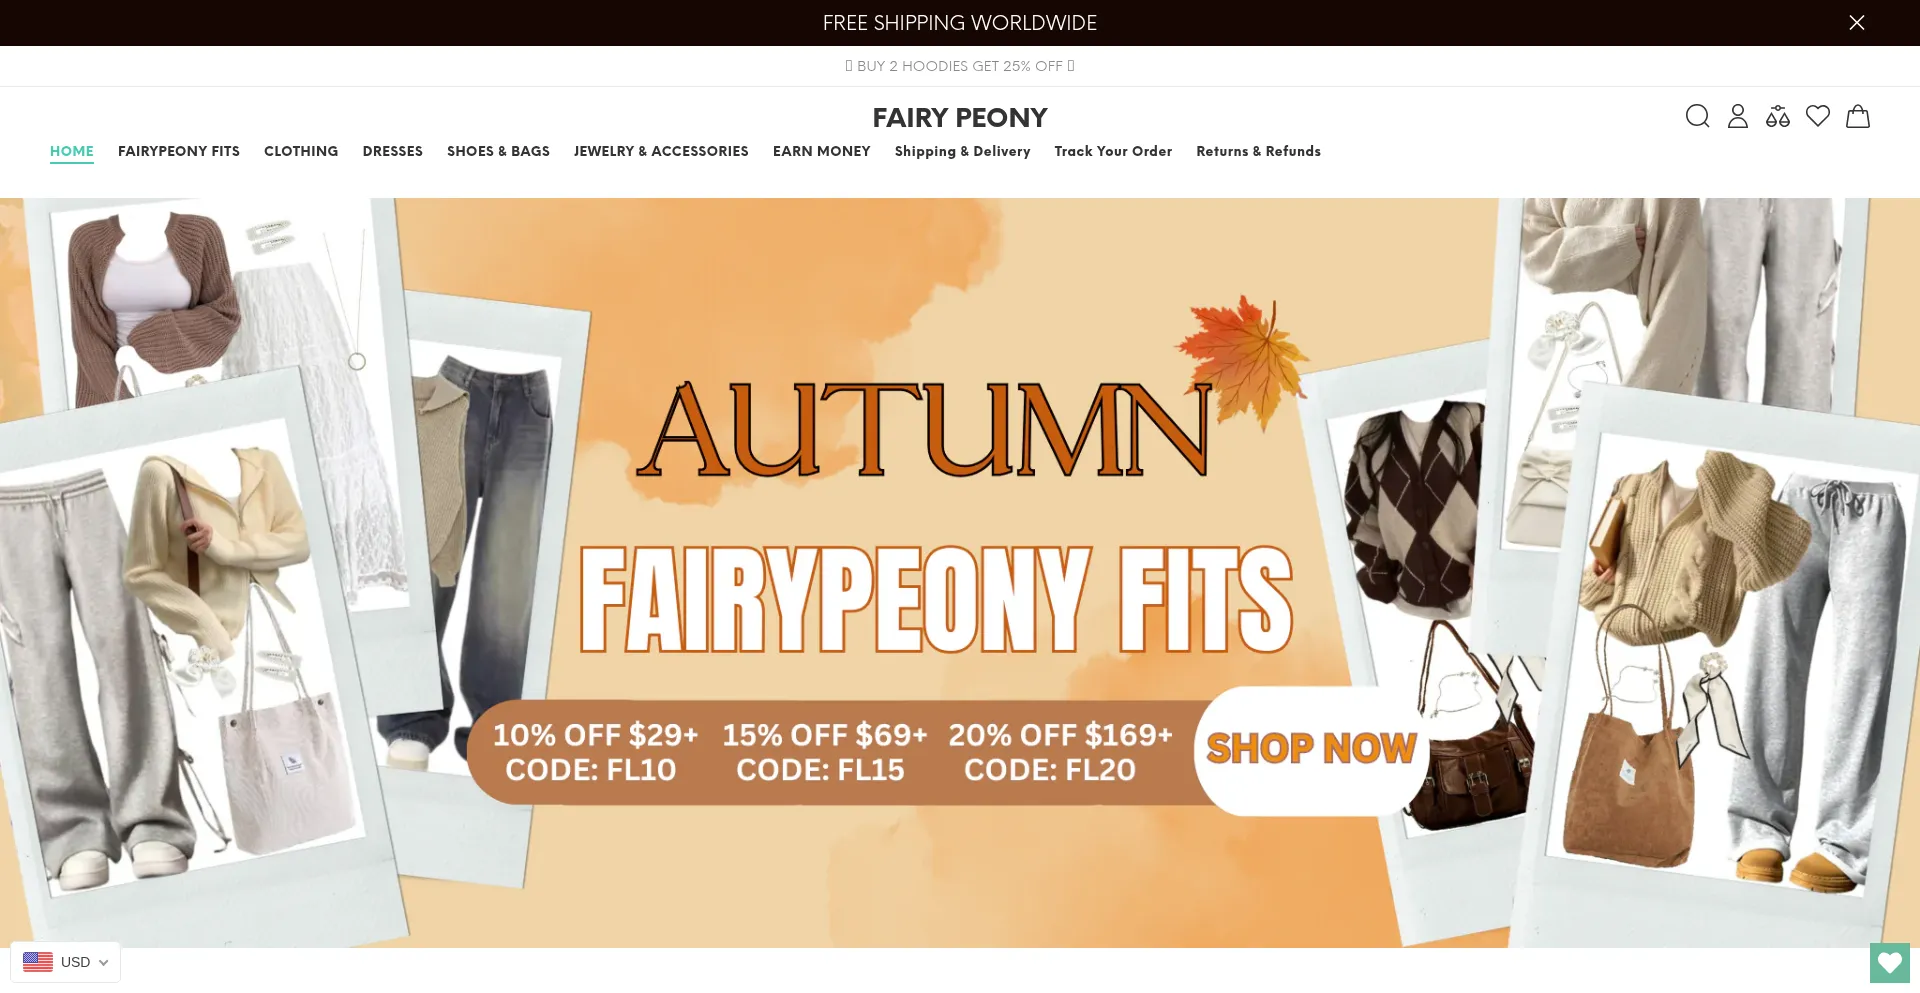Open Track Your Order link
The image size is (1920, 993).
(x=1113, y=151)
